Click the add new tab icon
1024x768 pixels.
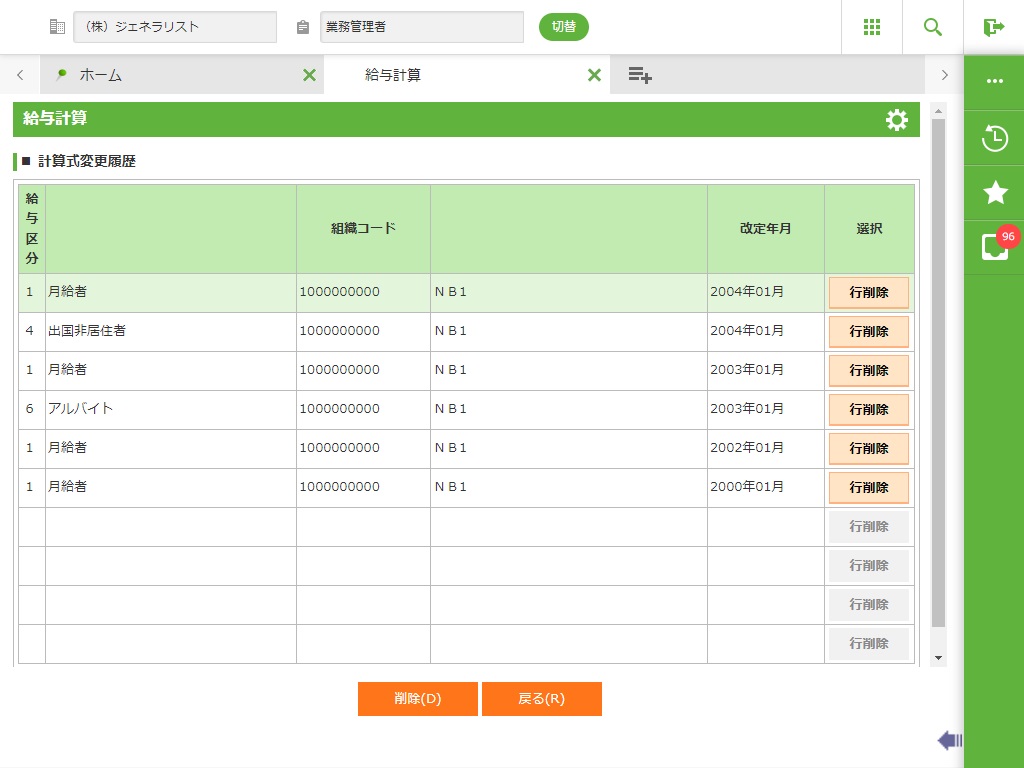pos(640,75)
